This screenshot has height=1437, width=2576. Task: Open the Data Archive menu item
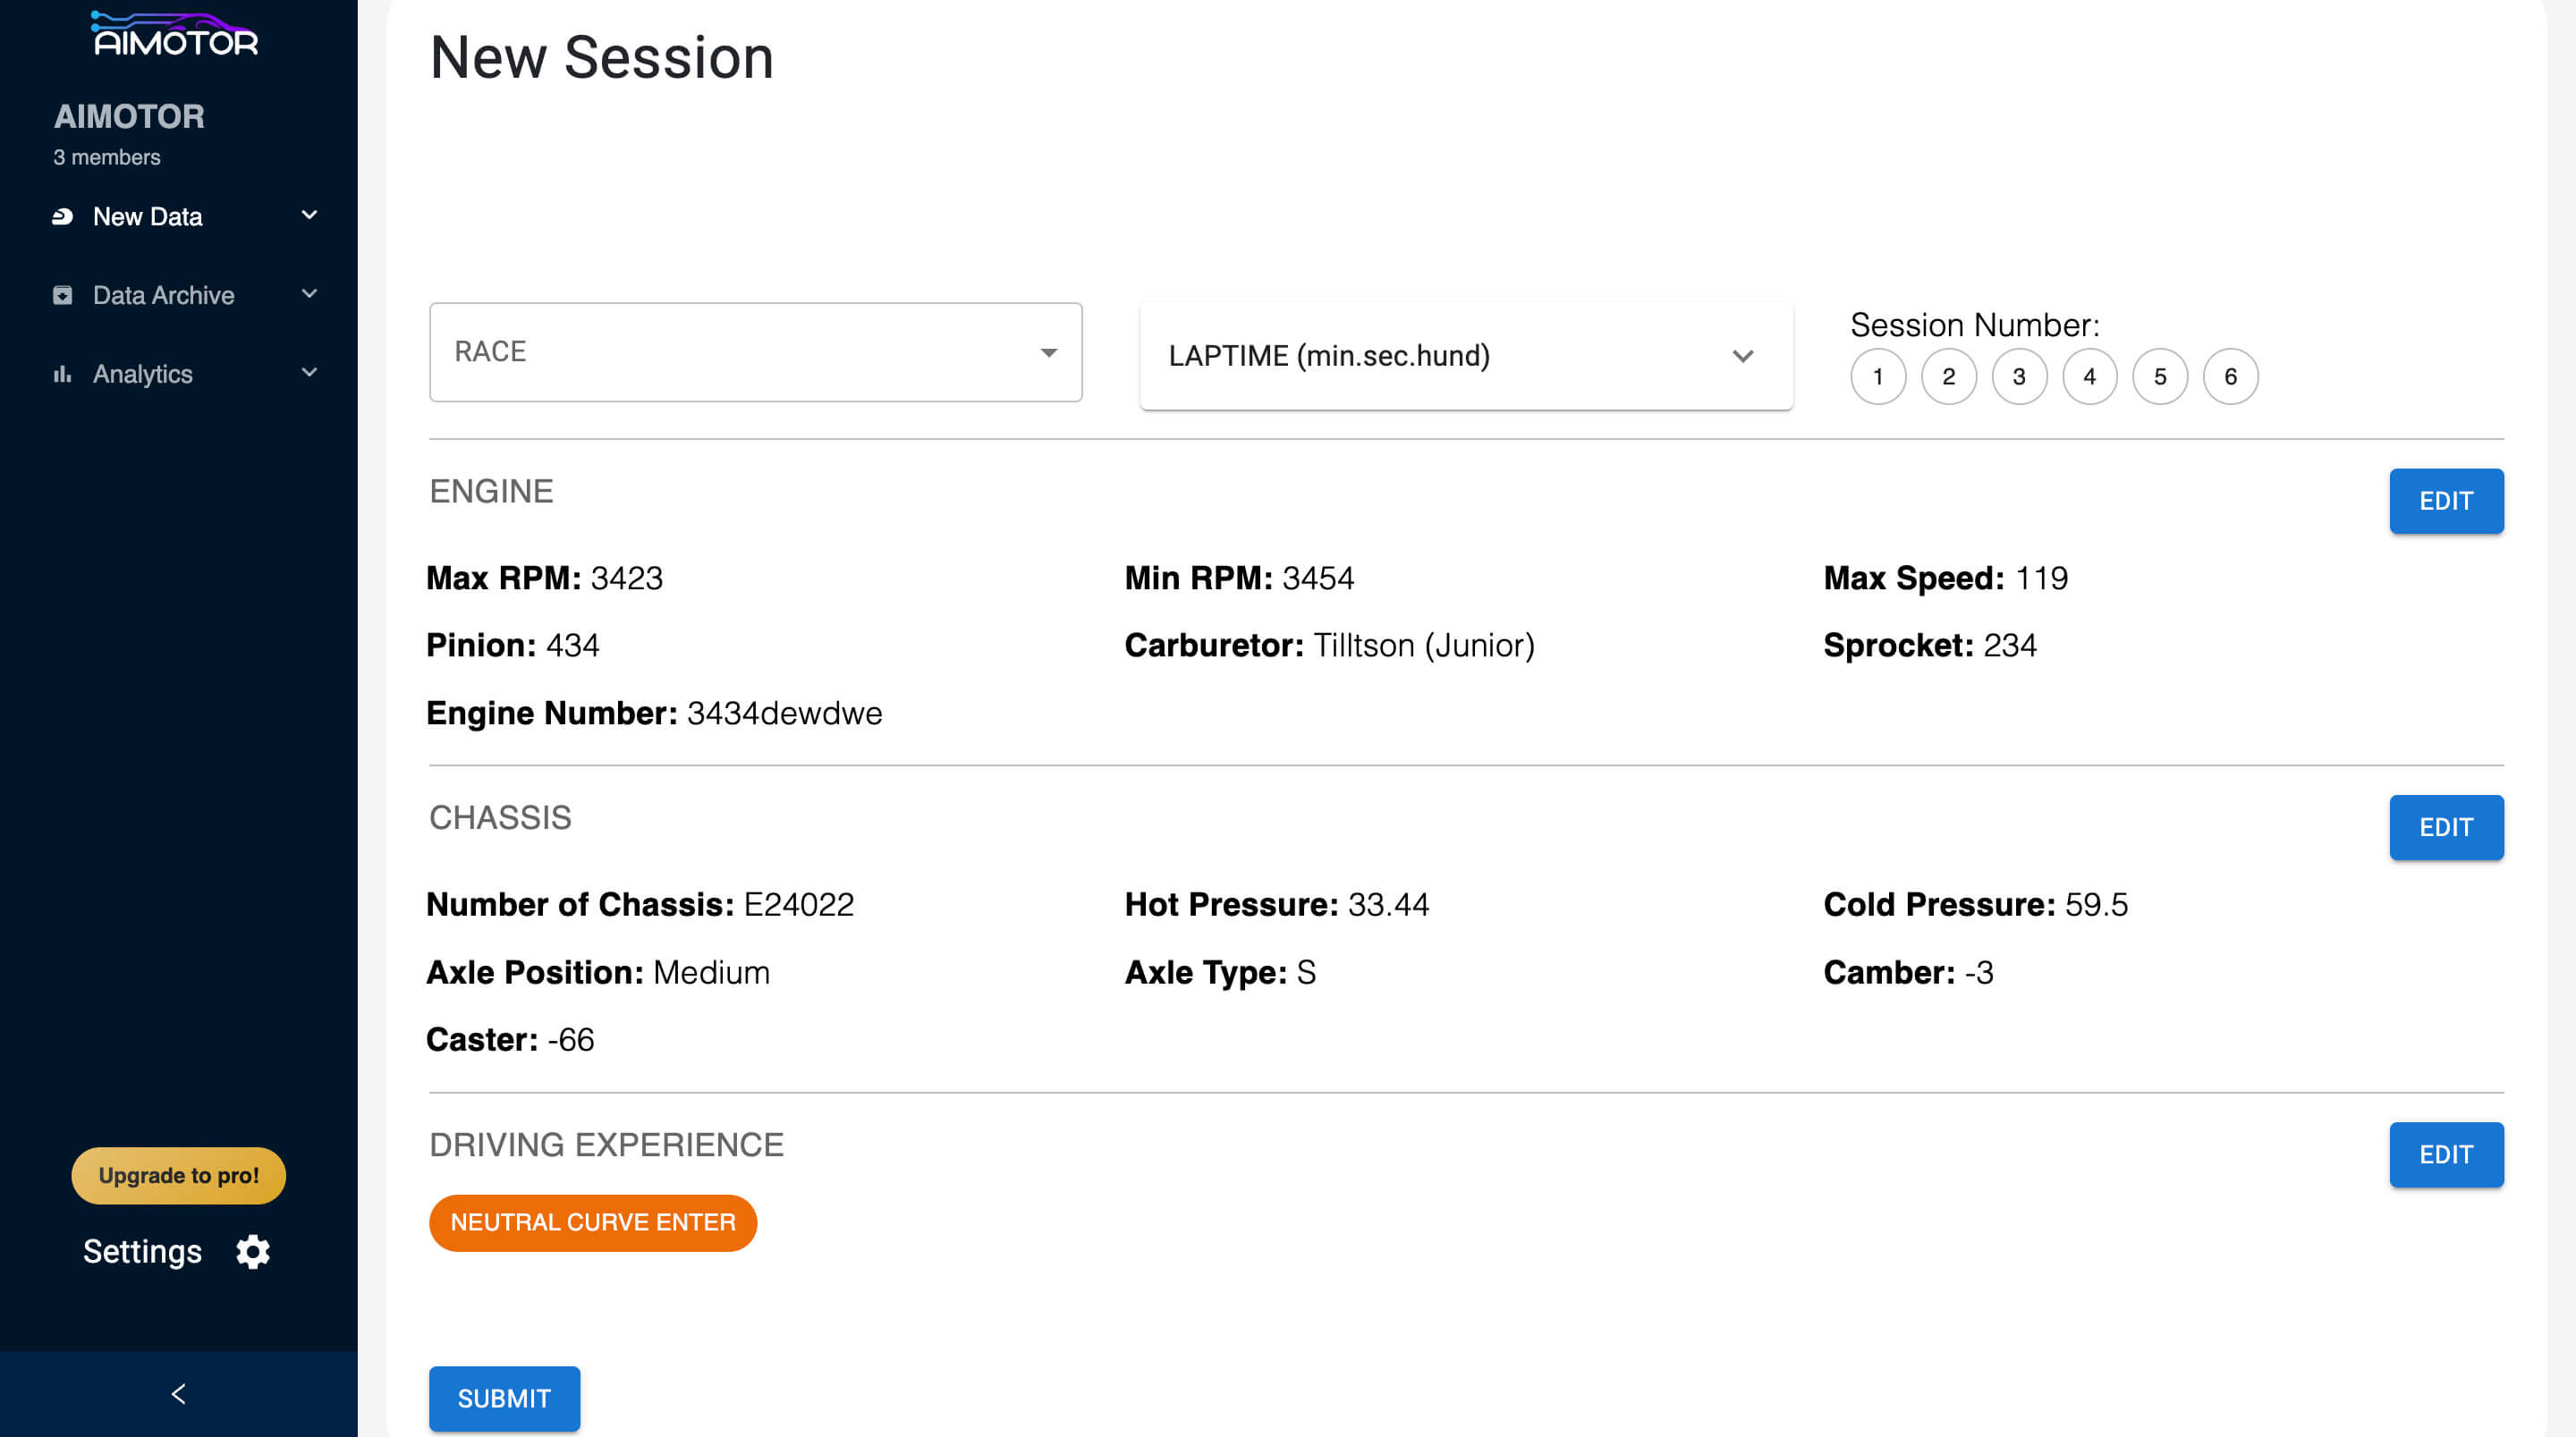(x=163, y=295)
